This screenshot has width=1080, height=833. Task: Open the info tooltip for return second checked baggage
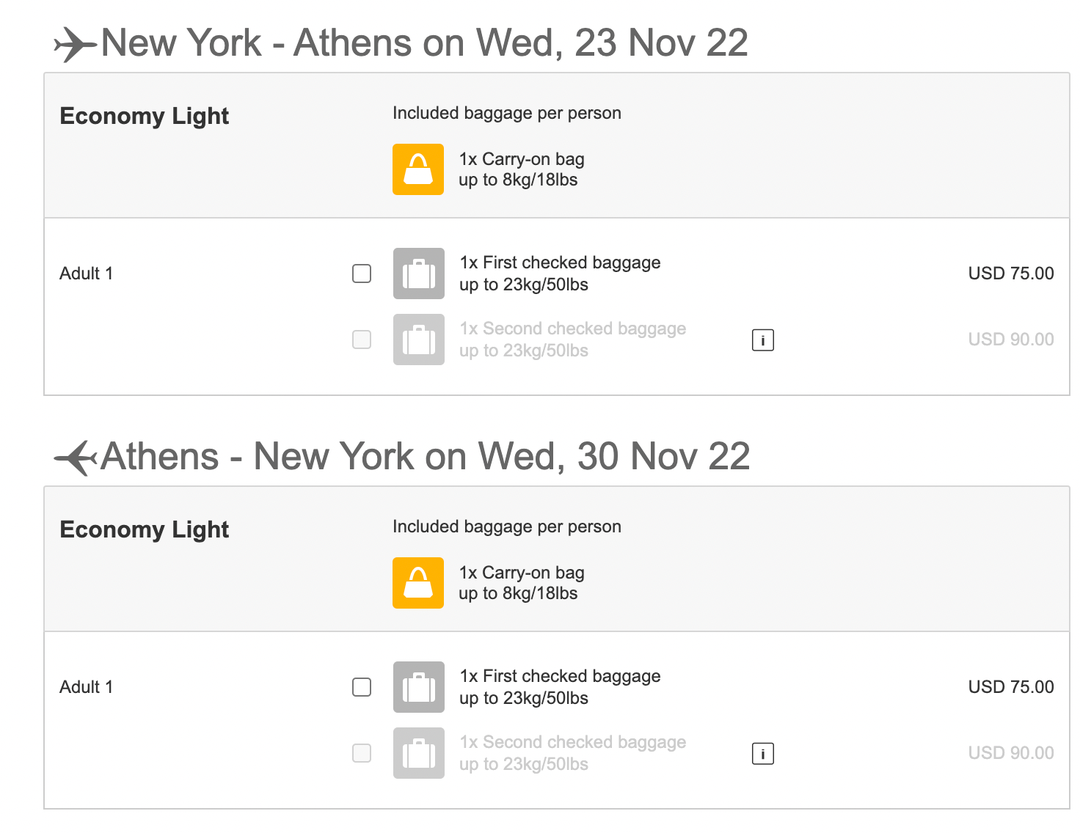tap(762, 753)
